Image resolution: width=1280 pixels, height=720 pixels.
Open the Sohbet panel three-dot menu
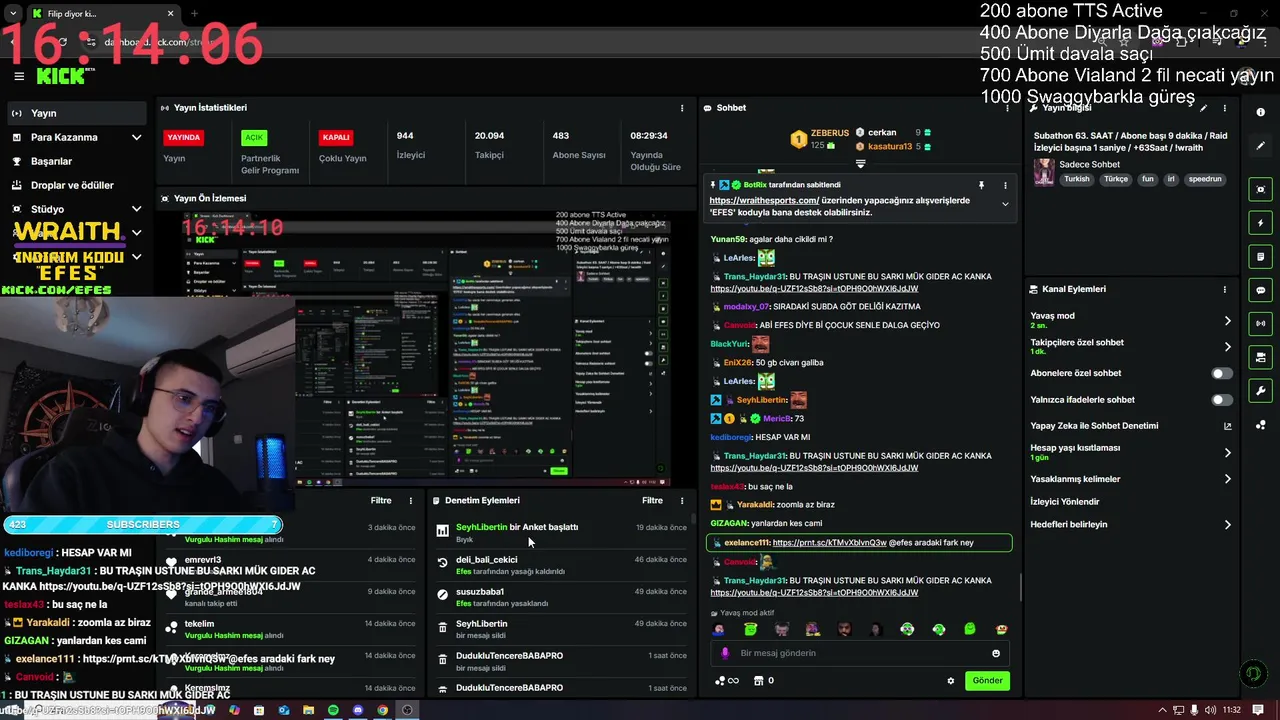[1005, 108]
